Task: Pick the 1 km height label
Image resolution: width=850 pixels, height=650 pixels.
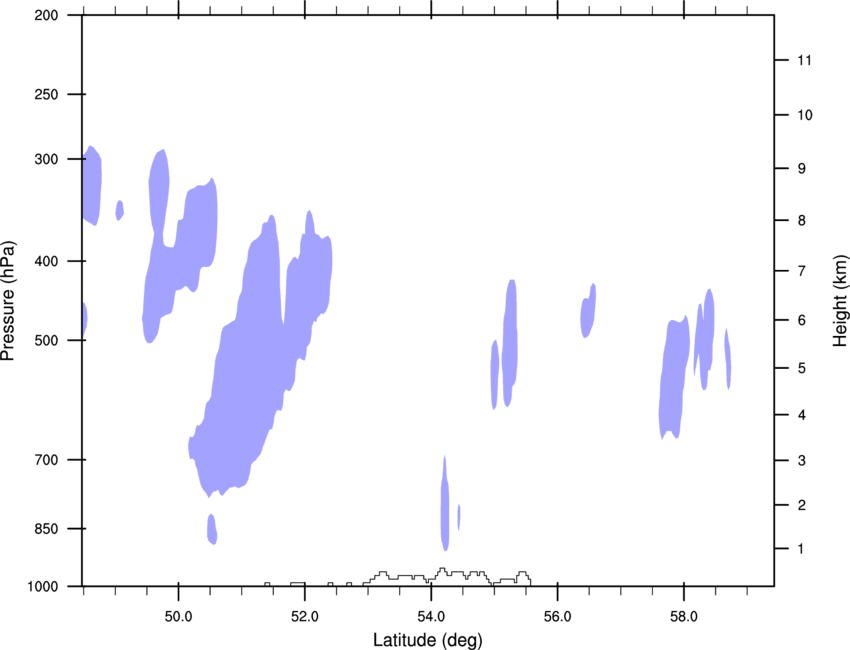Action: pyautogui.click(x=802, y=549)
